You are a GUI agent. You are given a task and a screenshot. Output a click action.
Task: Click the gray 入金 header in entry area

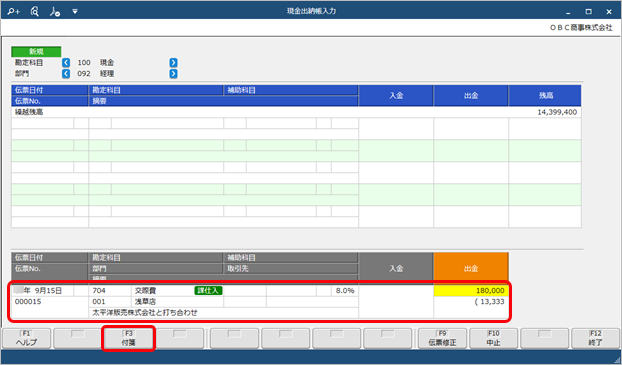click(x=396, y=269)
